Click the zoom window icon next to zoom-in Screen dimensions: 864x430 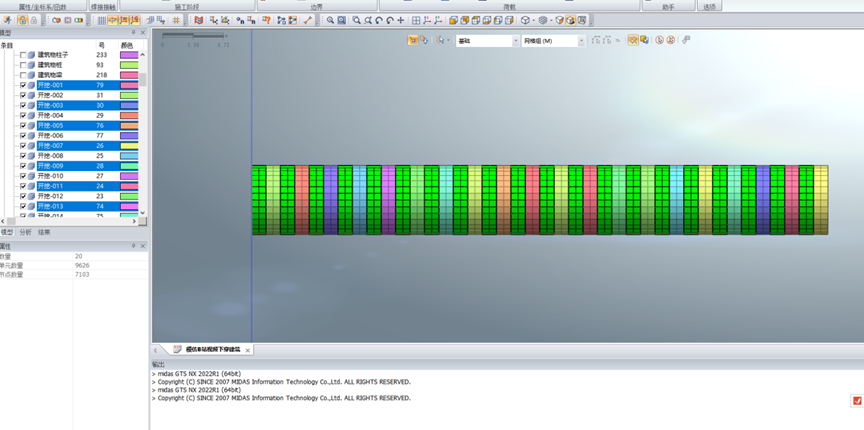[342, 20]
